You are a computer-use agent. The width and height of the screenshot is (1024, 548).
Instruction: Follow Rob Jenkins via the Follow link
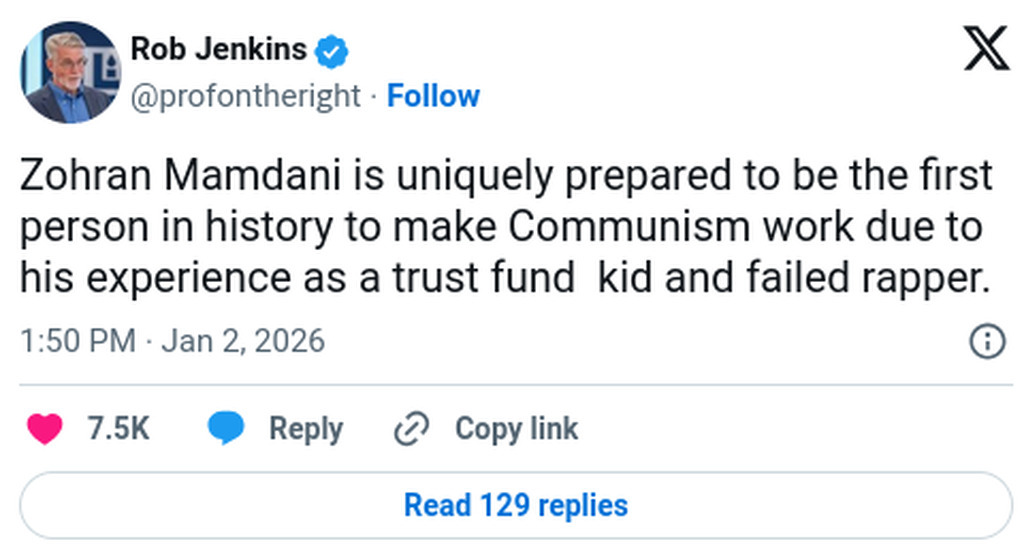coord(433,96)
